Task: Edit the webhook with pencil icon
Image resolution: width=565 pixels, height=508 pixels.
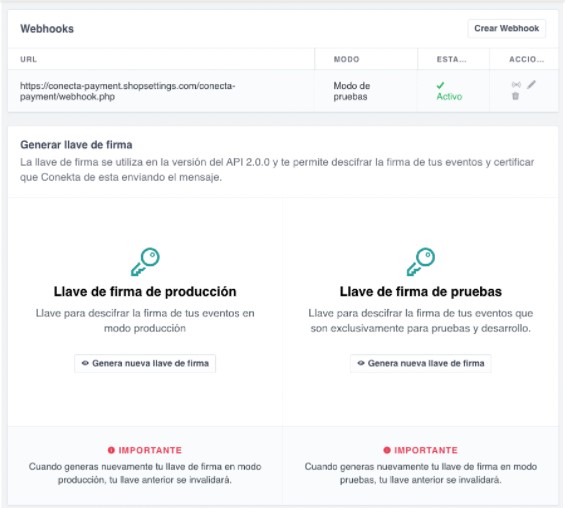Action: pos(531,85)
